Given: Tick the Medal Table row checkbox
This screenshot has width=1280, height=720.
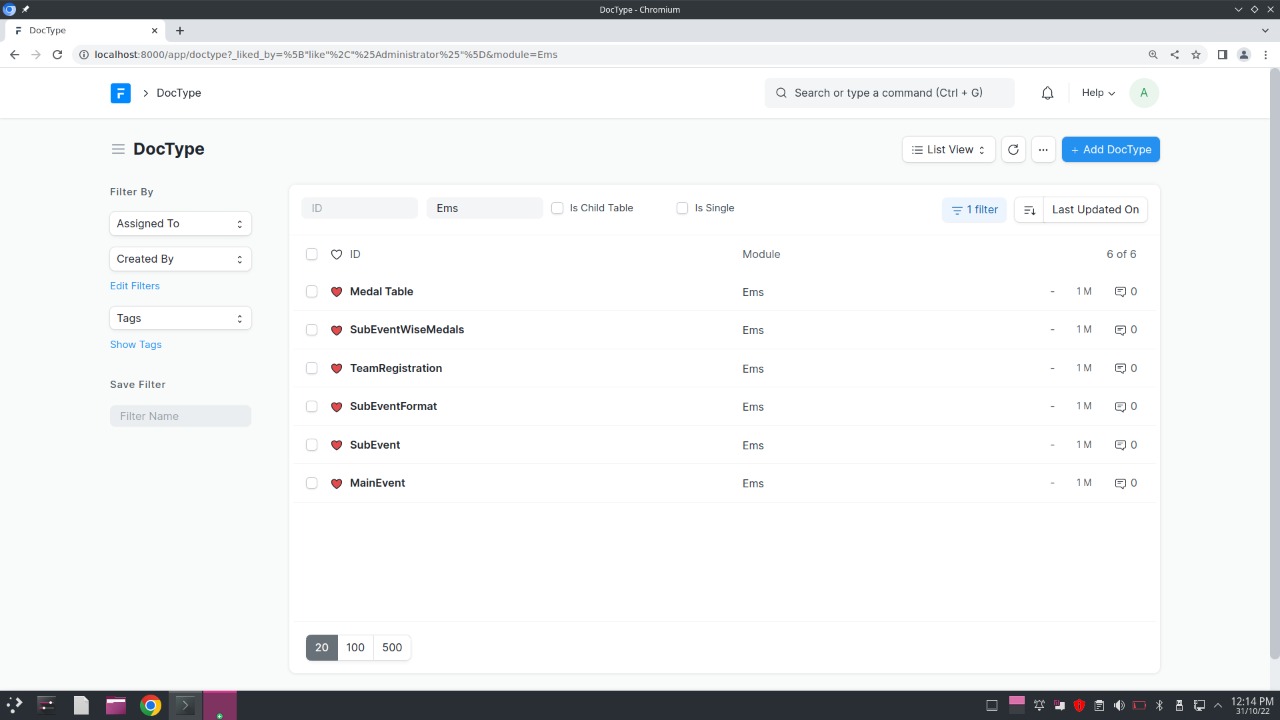Looking at the screenshot, I should 312,292.
